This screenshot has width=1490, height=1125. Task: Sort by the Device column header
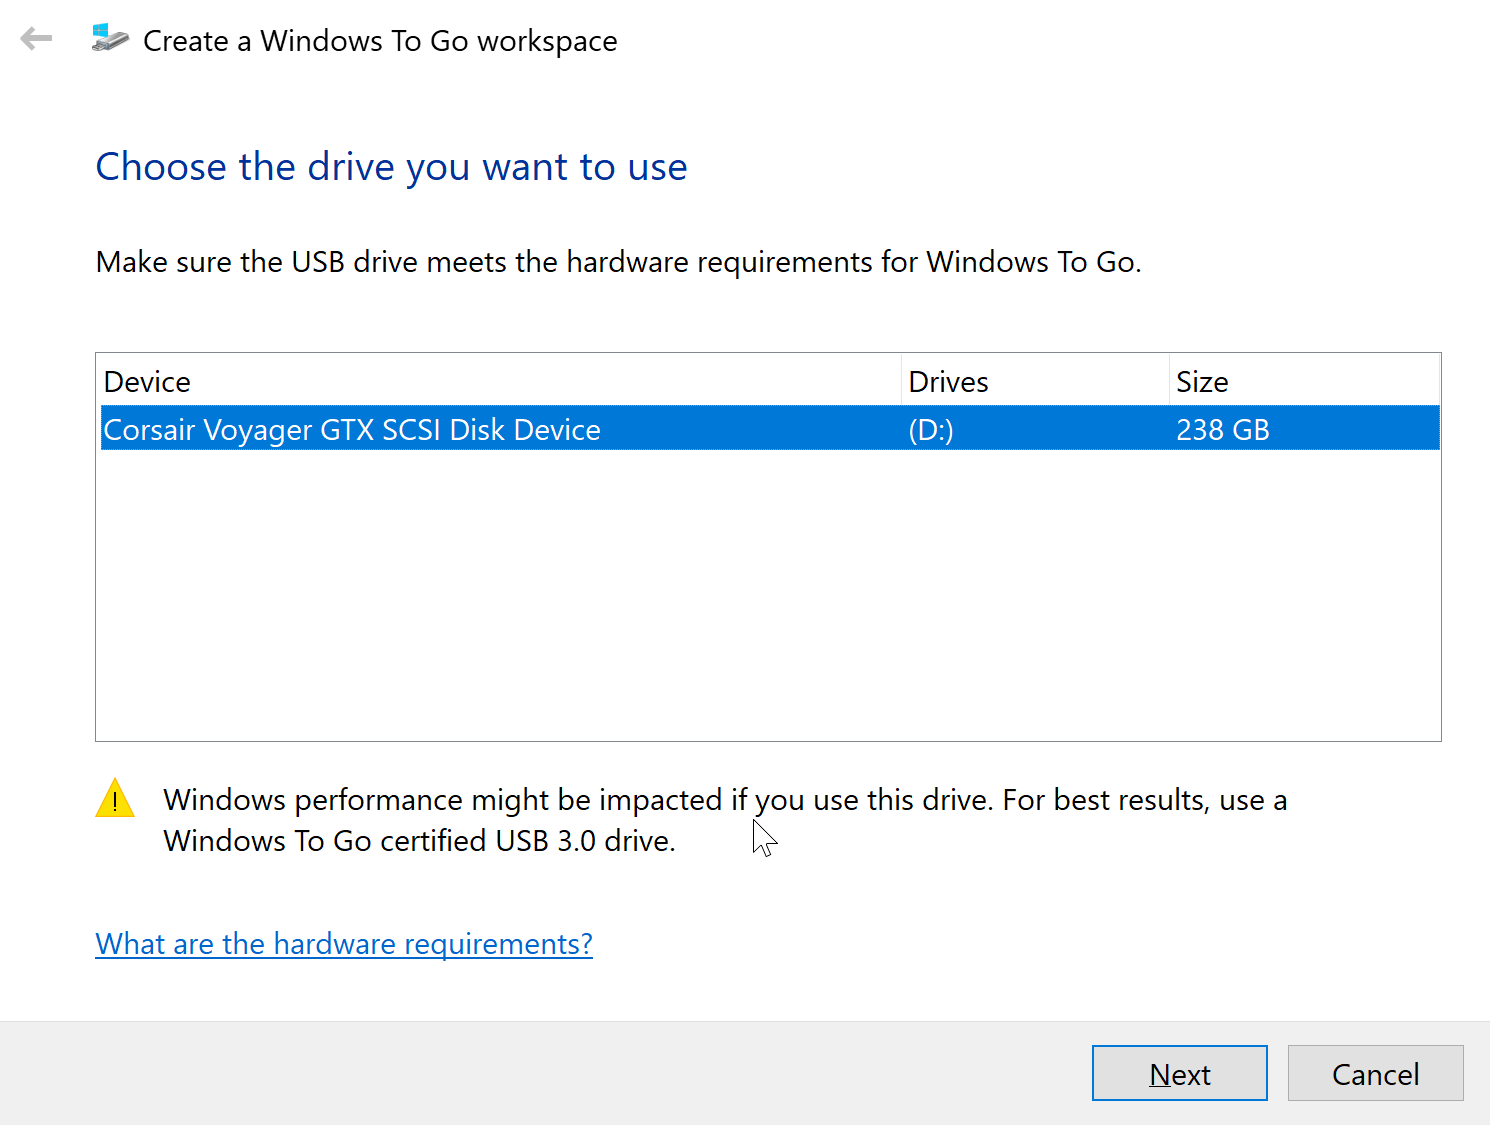tap(499, 381)
